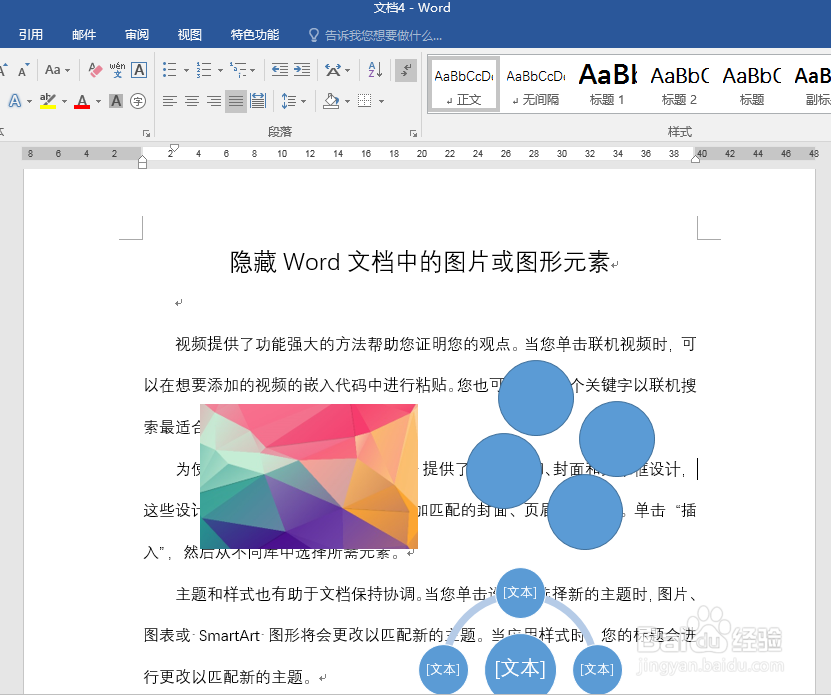Apply the 标题 1 style

point(607,85)
